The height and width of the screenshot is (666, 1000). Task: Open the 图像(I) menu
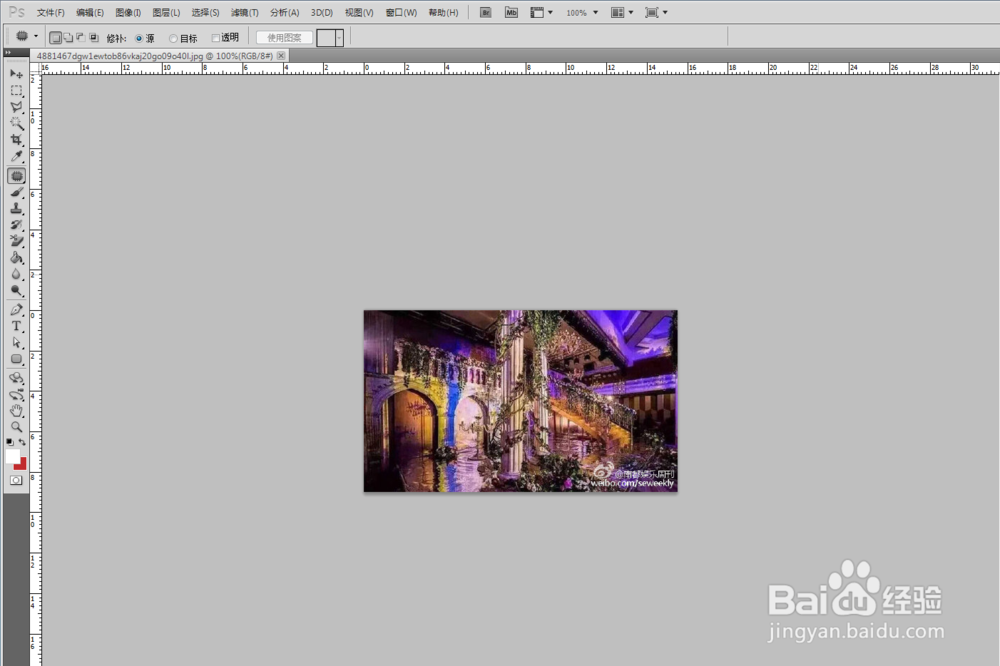pyautogui.click(x=128, y=13)
